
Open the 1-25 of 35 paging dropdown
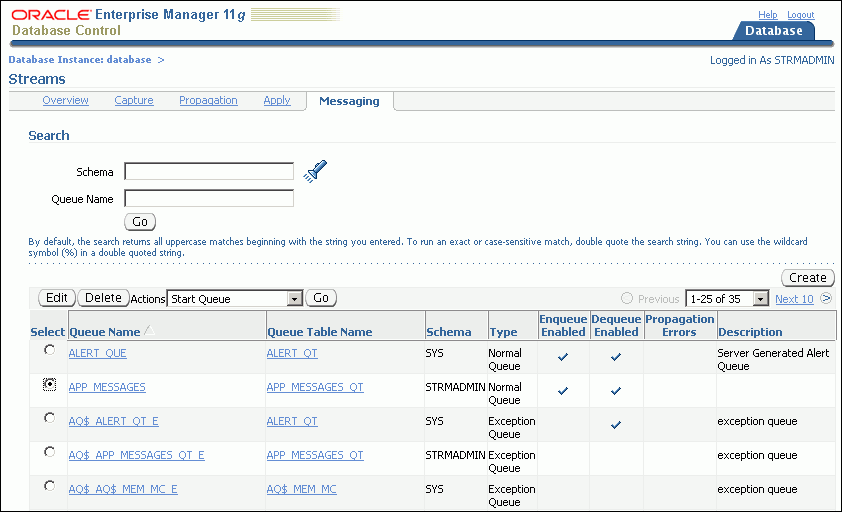point(728,299)
